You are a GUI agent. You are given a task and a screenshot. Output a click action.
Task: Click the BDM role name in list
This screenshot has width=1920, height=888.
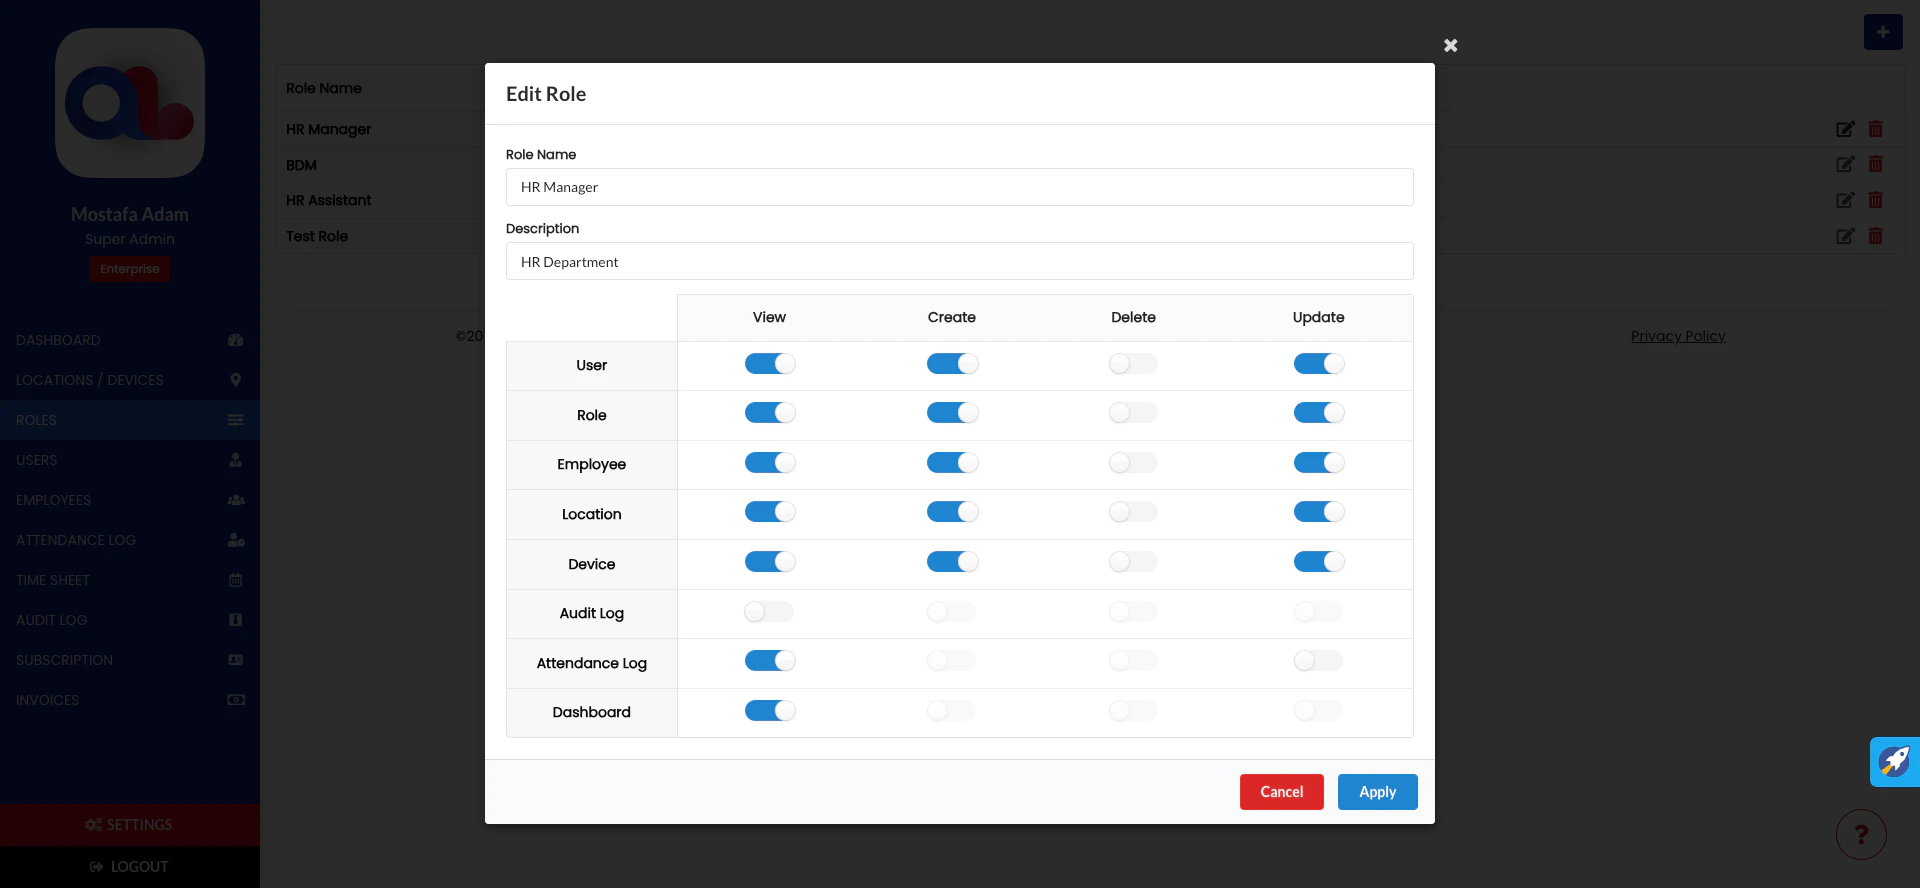[x=301, y=165]
